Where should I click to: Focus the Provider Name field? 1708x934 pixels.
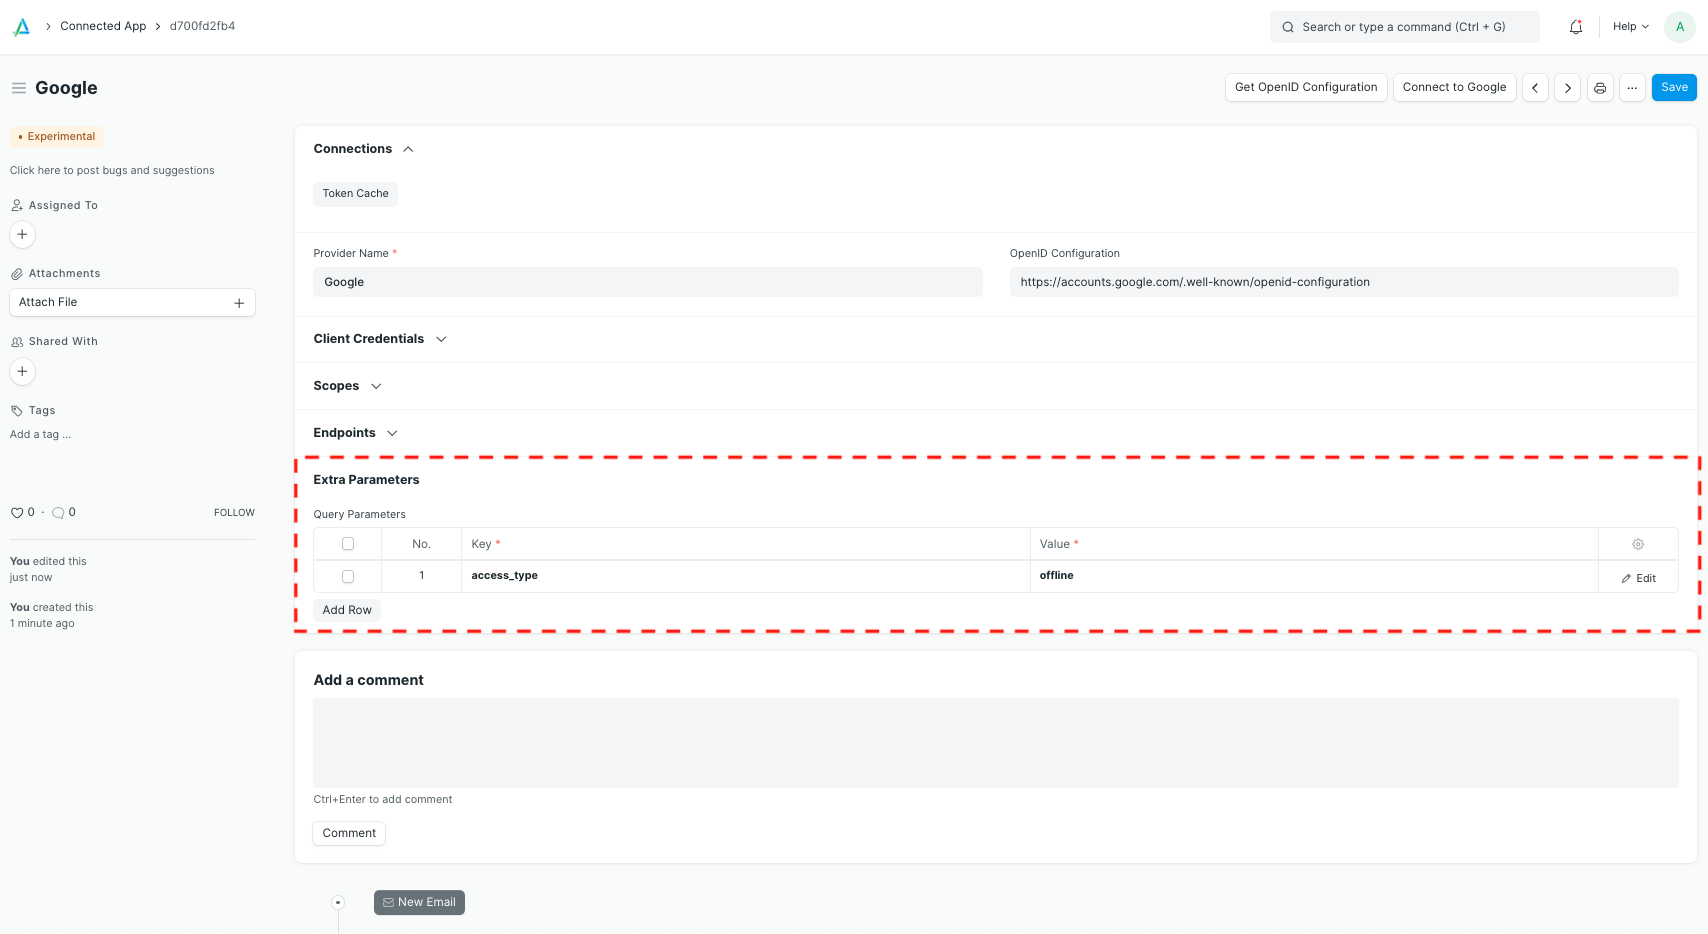(648, 282)
